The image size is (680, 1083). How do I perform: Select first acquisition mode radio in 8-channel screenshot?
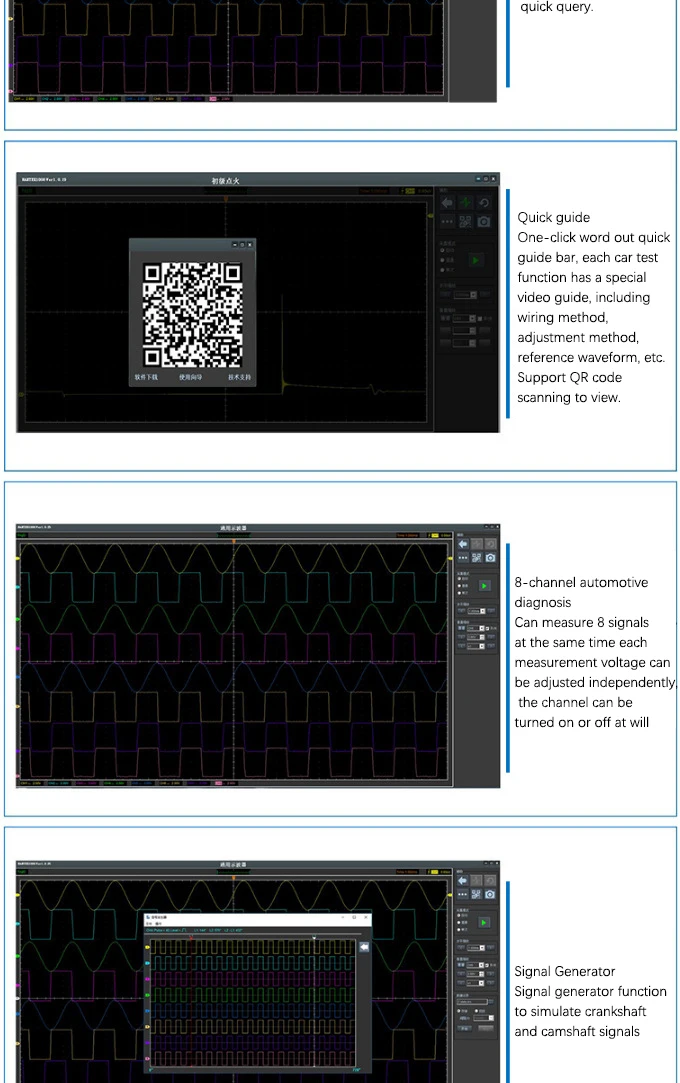459,579
